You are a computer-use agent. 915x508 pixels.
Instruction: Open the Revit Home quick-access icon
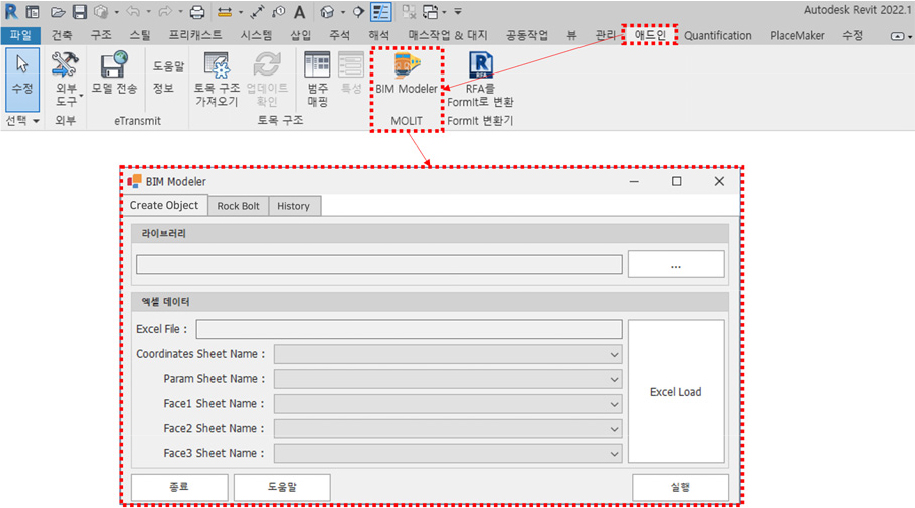coord(33,12)
